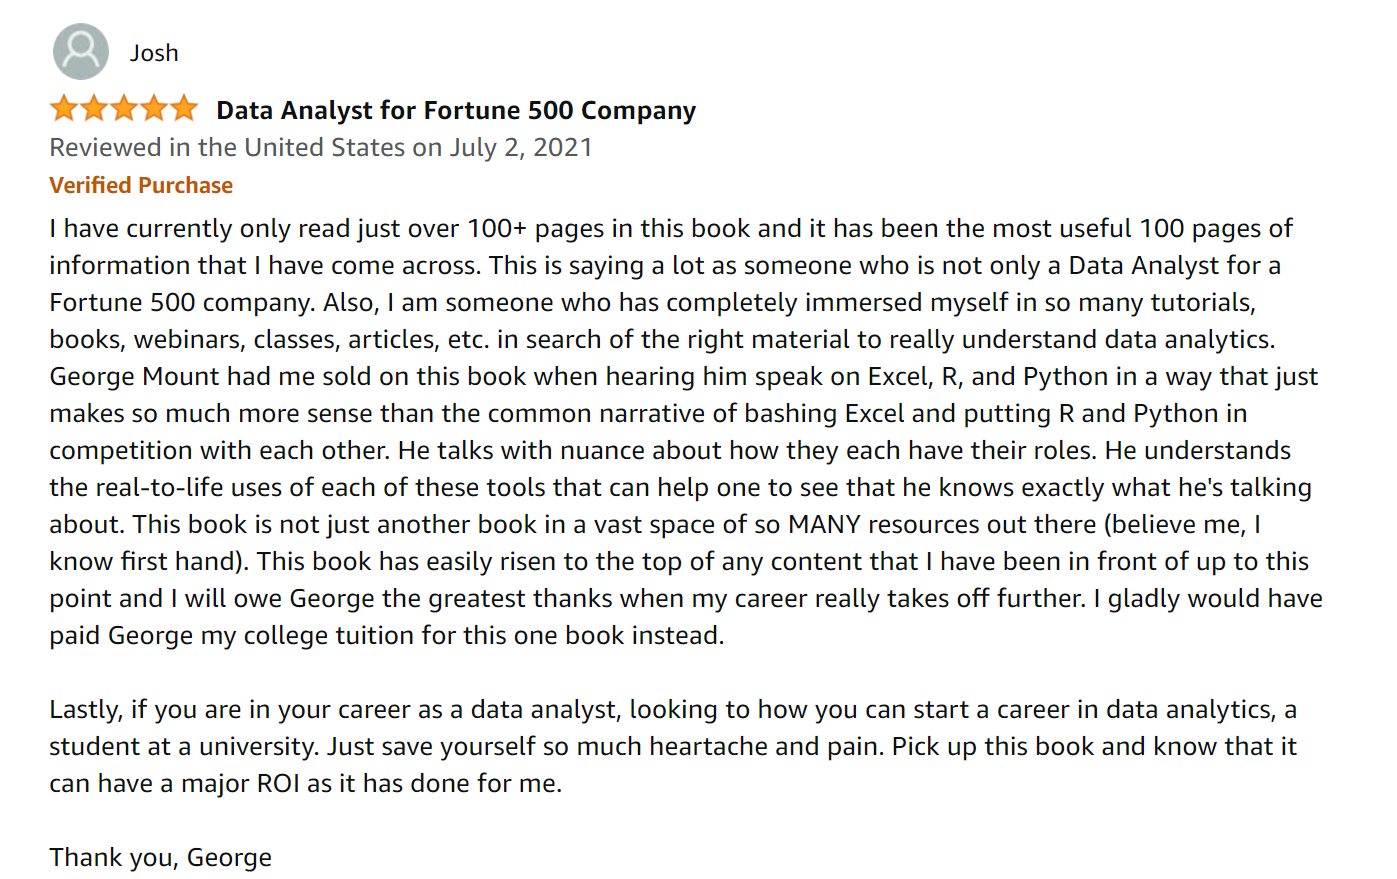Click the second star of the rating
The width and height of the screenshot is (1397, 879).
(94, 108)
